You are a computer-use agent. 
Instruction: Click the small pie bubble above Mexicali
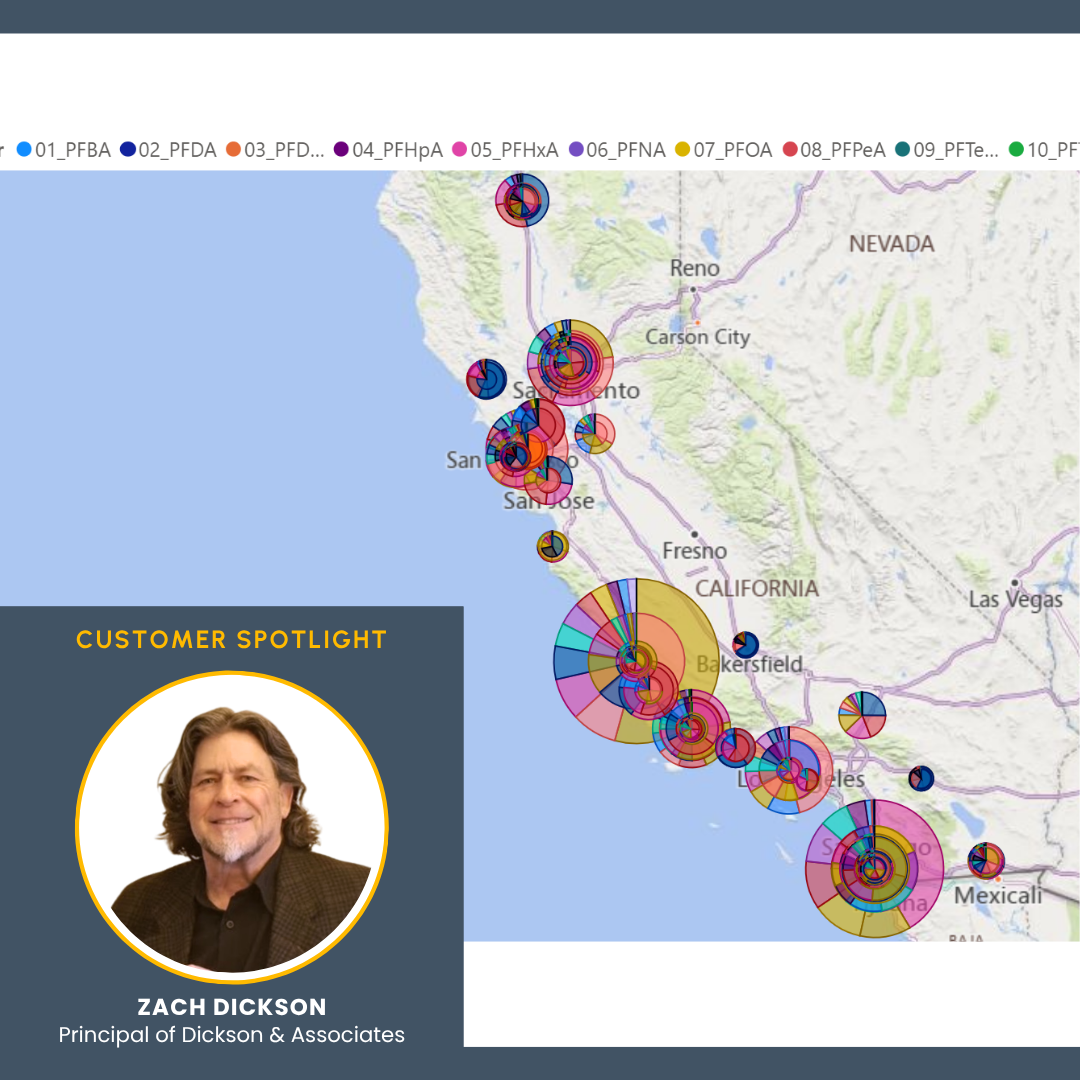[986, 861]
